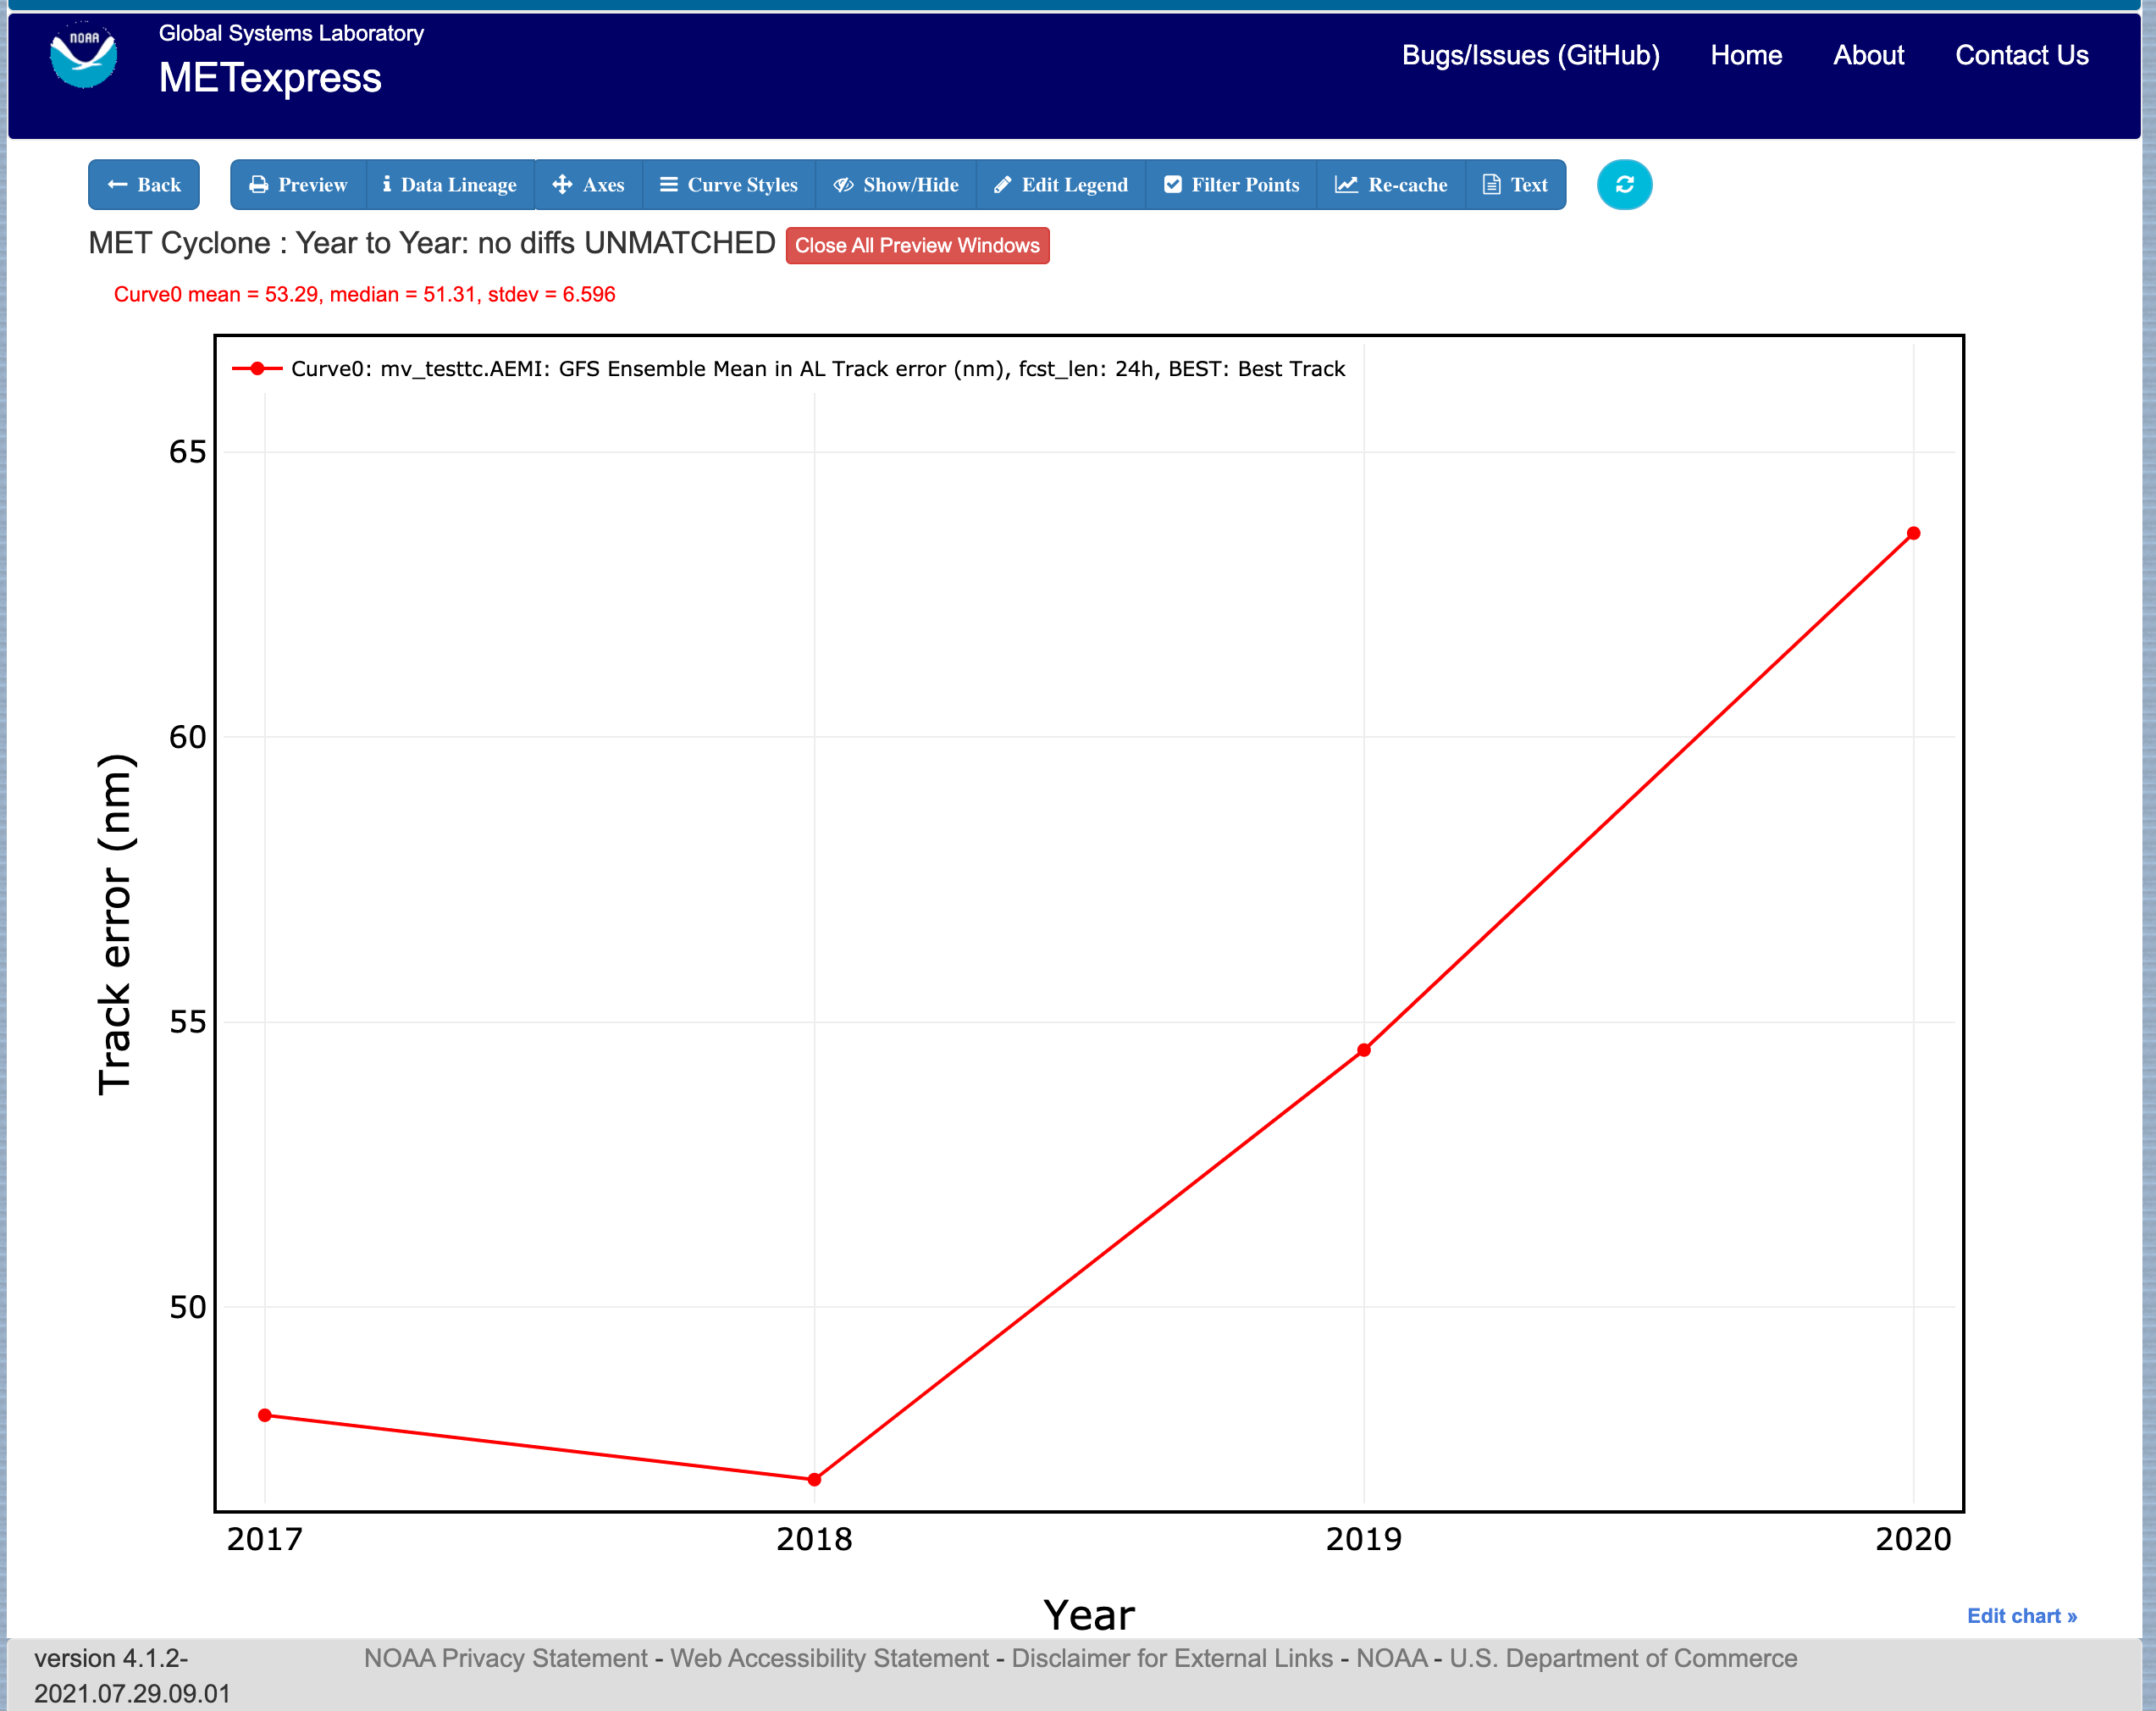Image resolution: width=2156 pixels, height=1711 pixels.
Task: Open the Edit Legend tool
Action: pos(1061,185)
